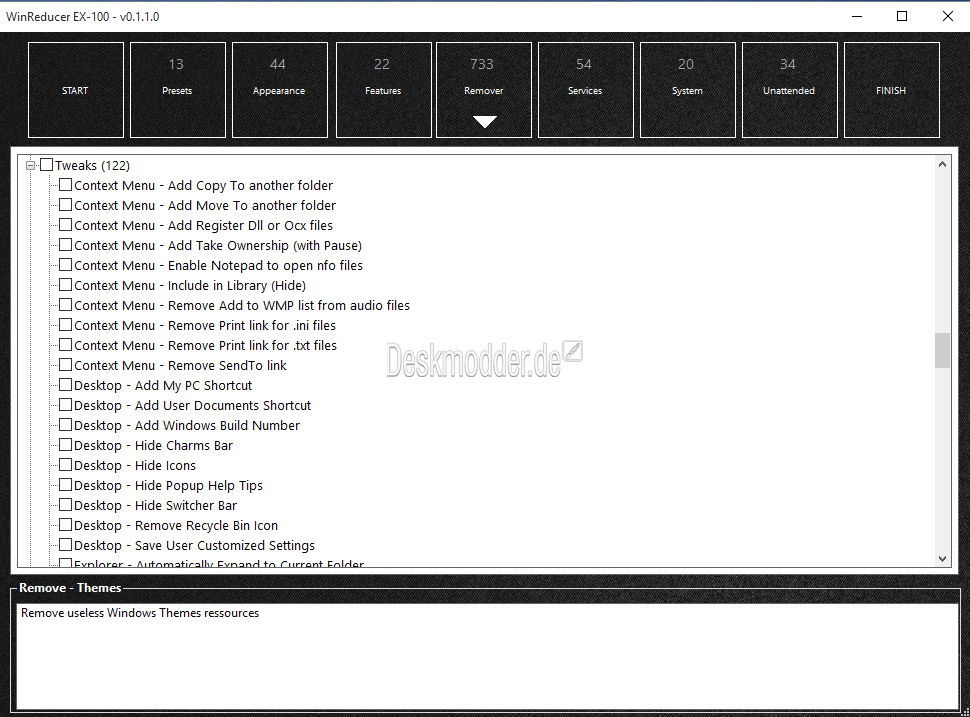Image resolution: width=970 pixels, height=717 pixels.
Task: Enable Remove Add to WMP list checkbox
Action: point(66,305)
